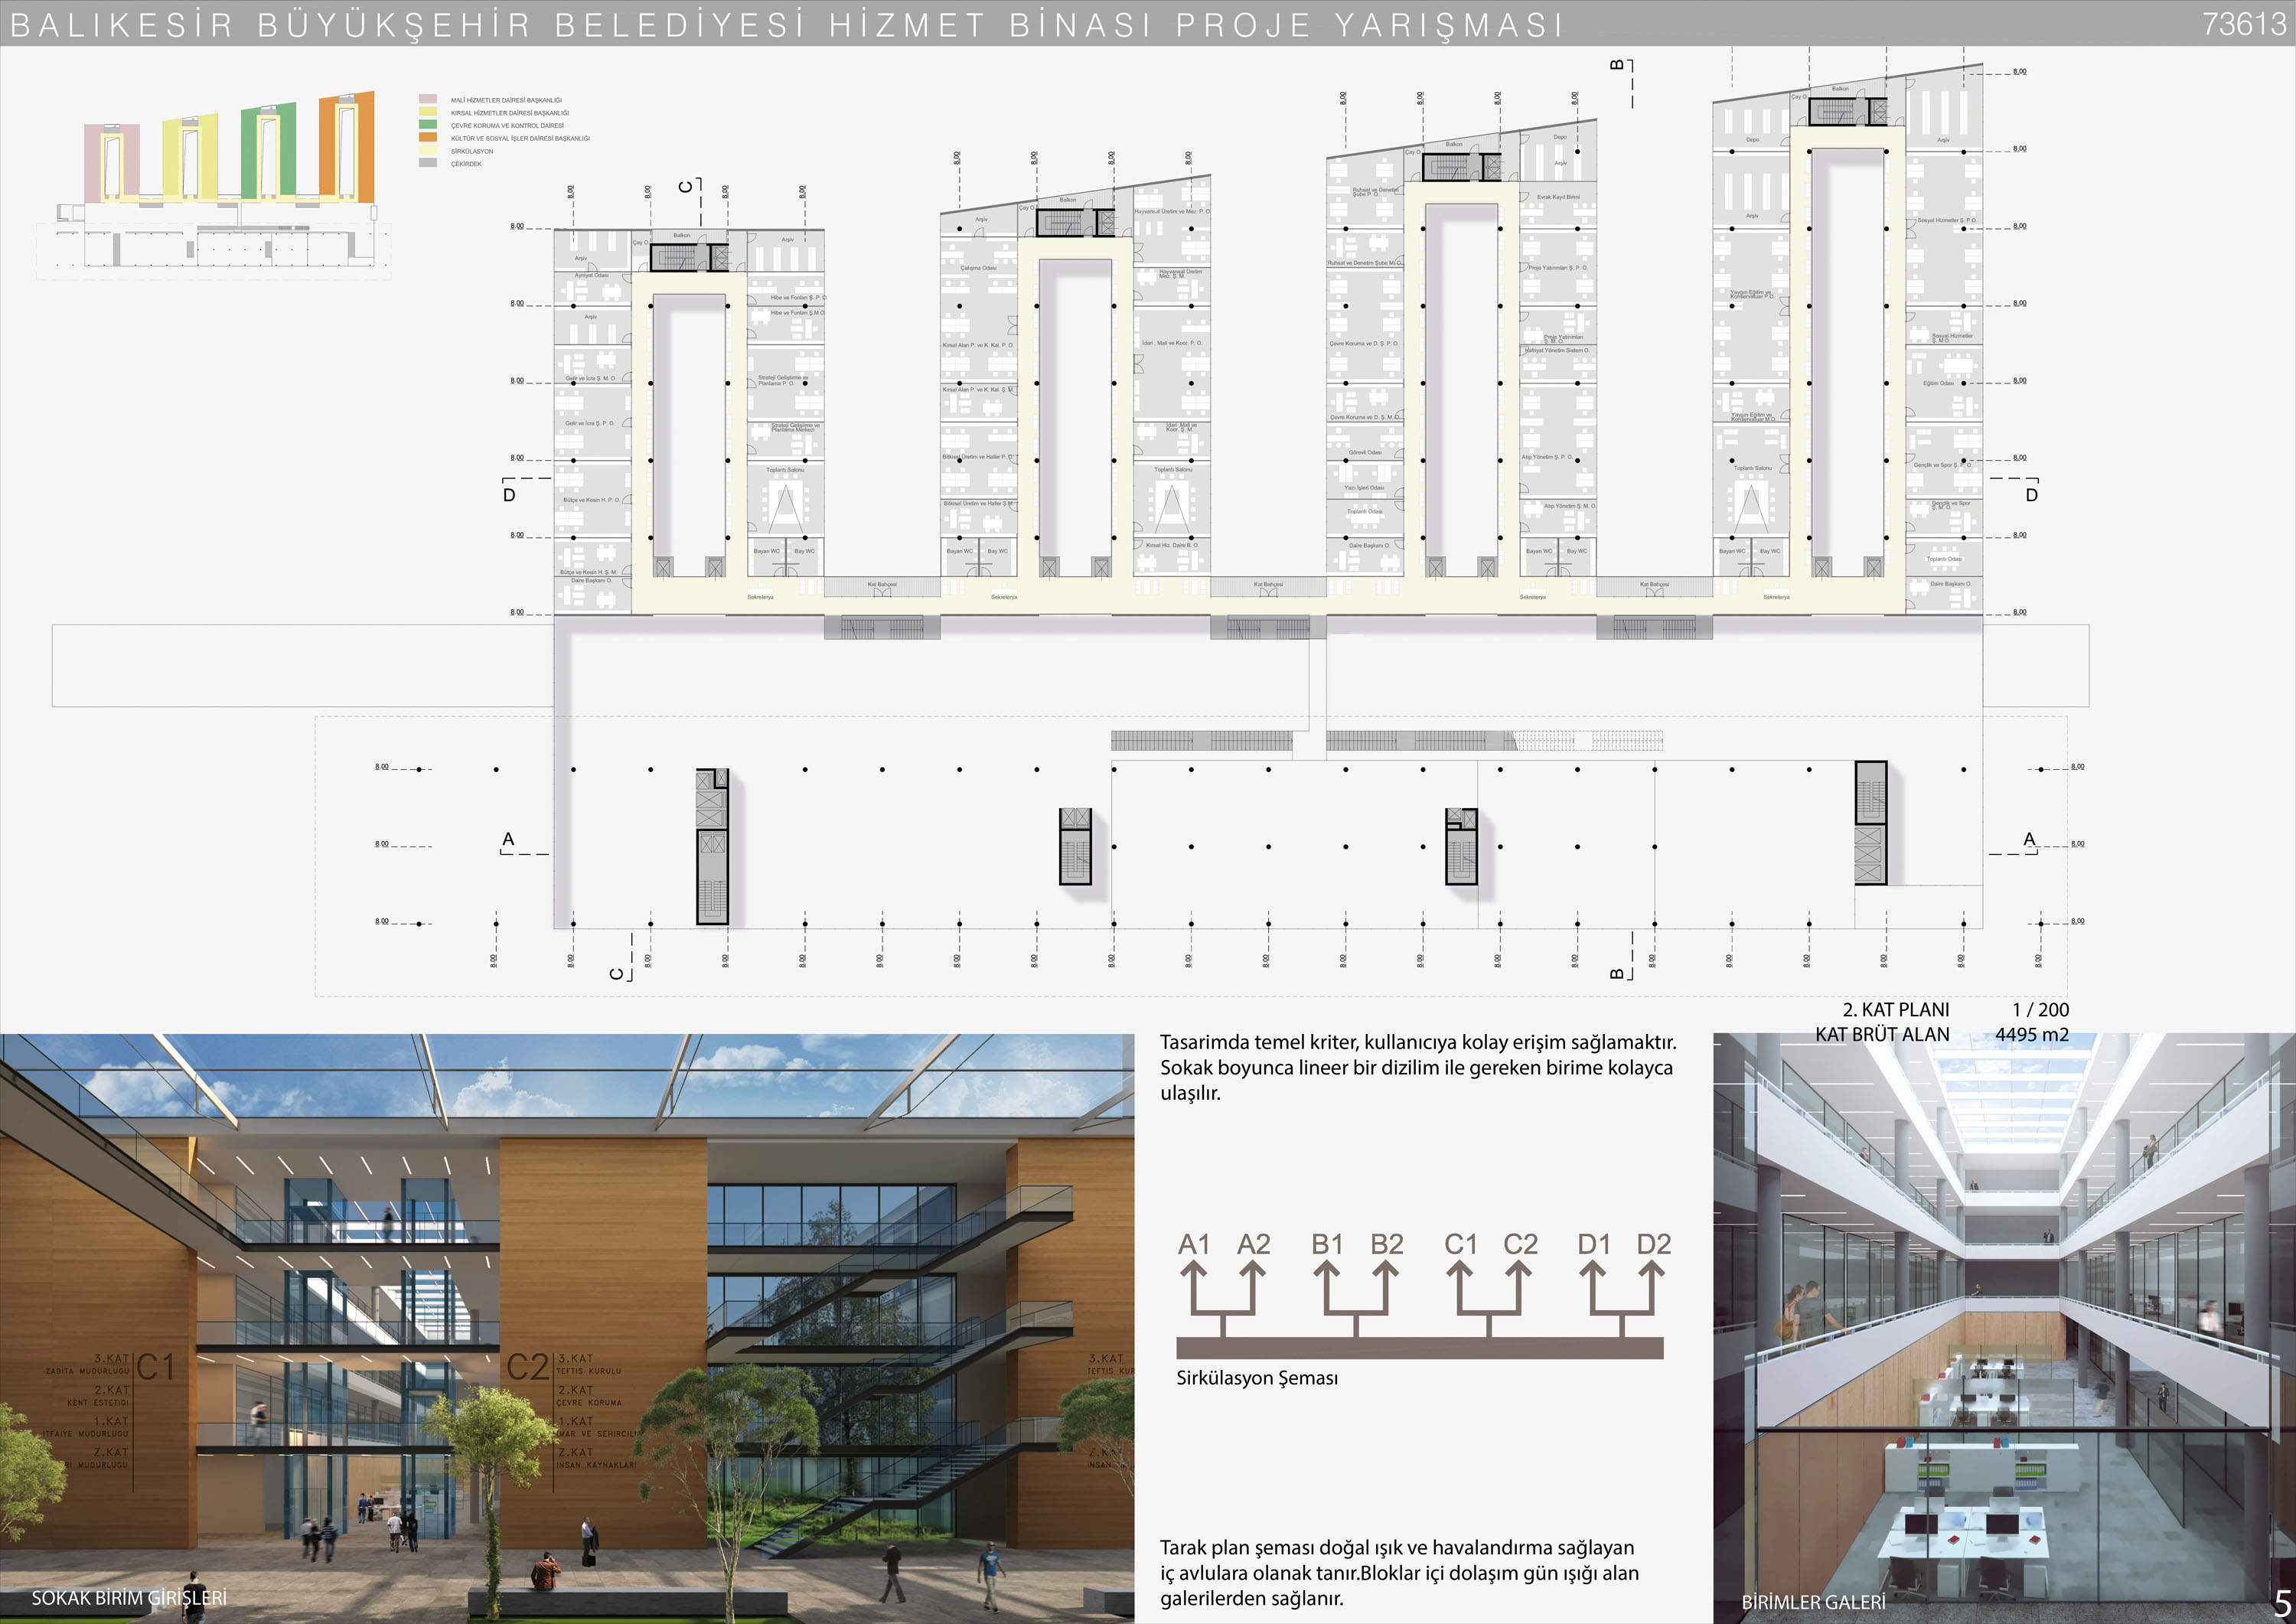This screenshot has height=1624, width=2296.
Task: Click the SOKAK BİRİM GİRİŞLERİ caption
Action: pyautogui.click(x=129, y=1597)
